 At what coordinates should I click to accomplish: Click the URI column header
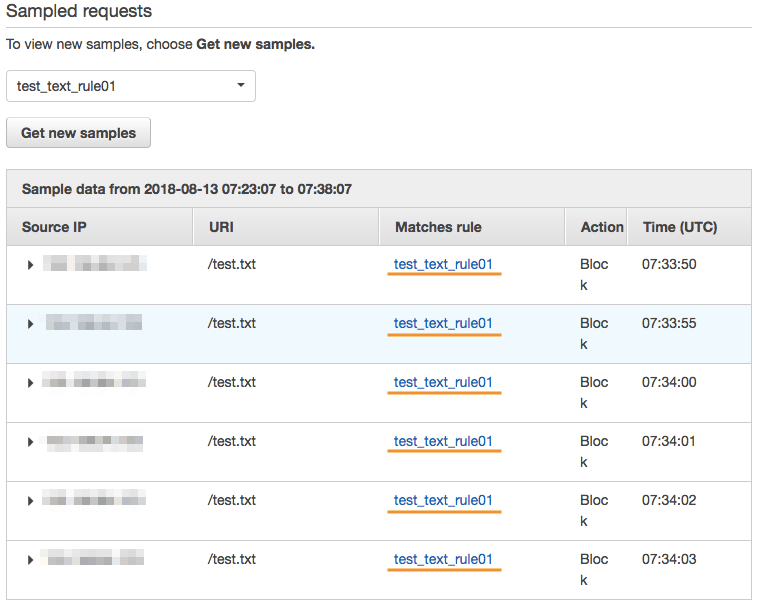point(221,227)
